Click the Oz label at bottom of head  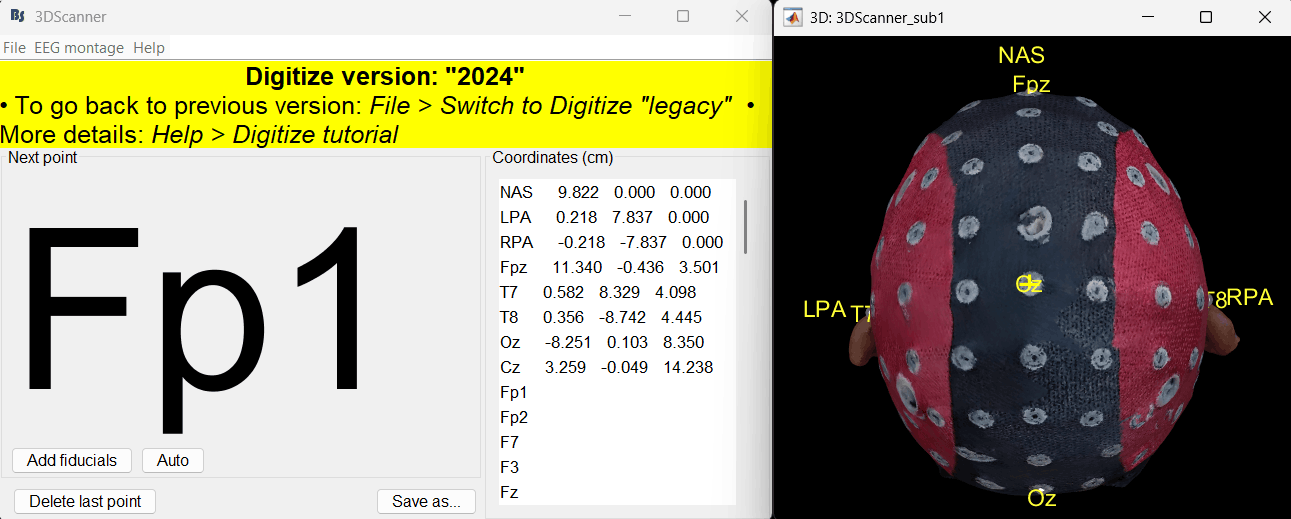pyautogui.click(x=1041, y=498)
